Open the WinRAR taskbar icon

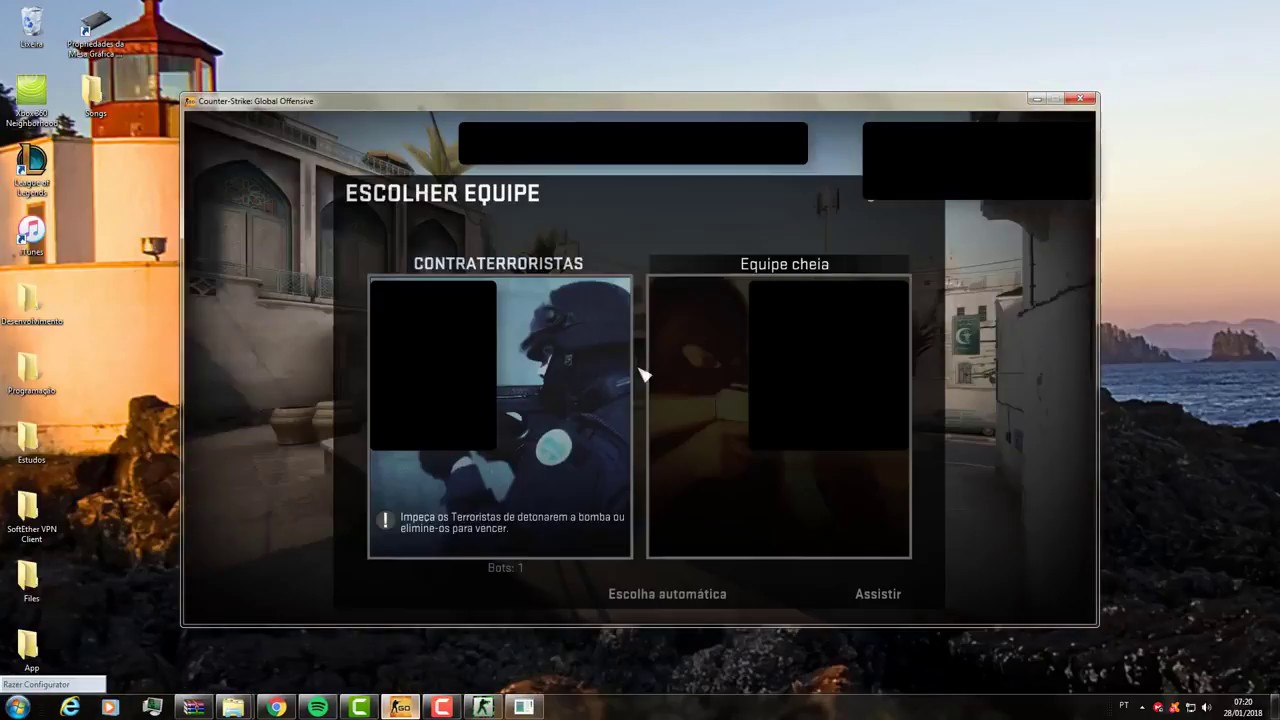pos(194,707)
